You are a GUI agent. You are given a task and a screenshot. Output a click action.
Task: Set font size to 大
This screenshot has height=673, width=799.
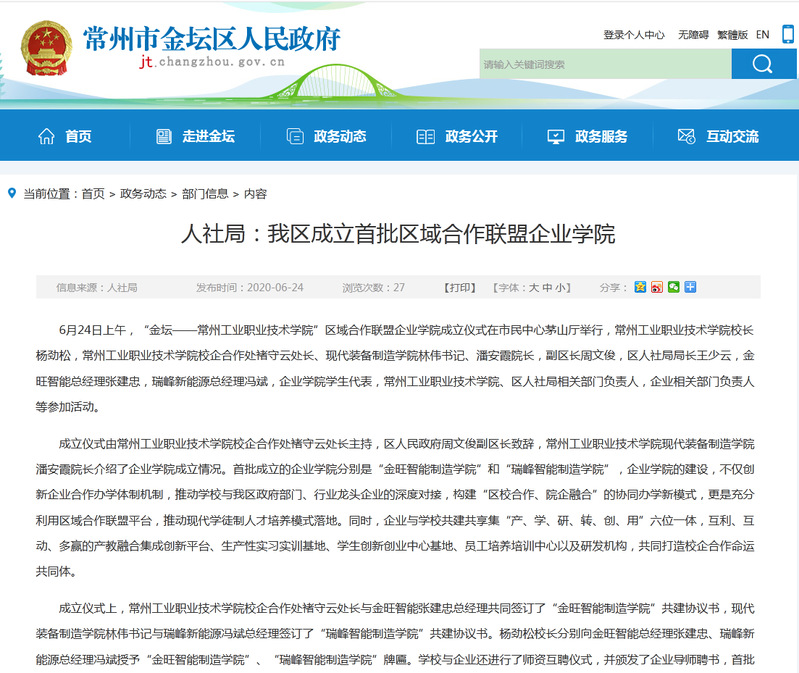[534, 287]
